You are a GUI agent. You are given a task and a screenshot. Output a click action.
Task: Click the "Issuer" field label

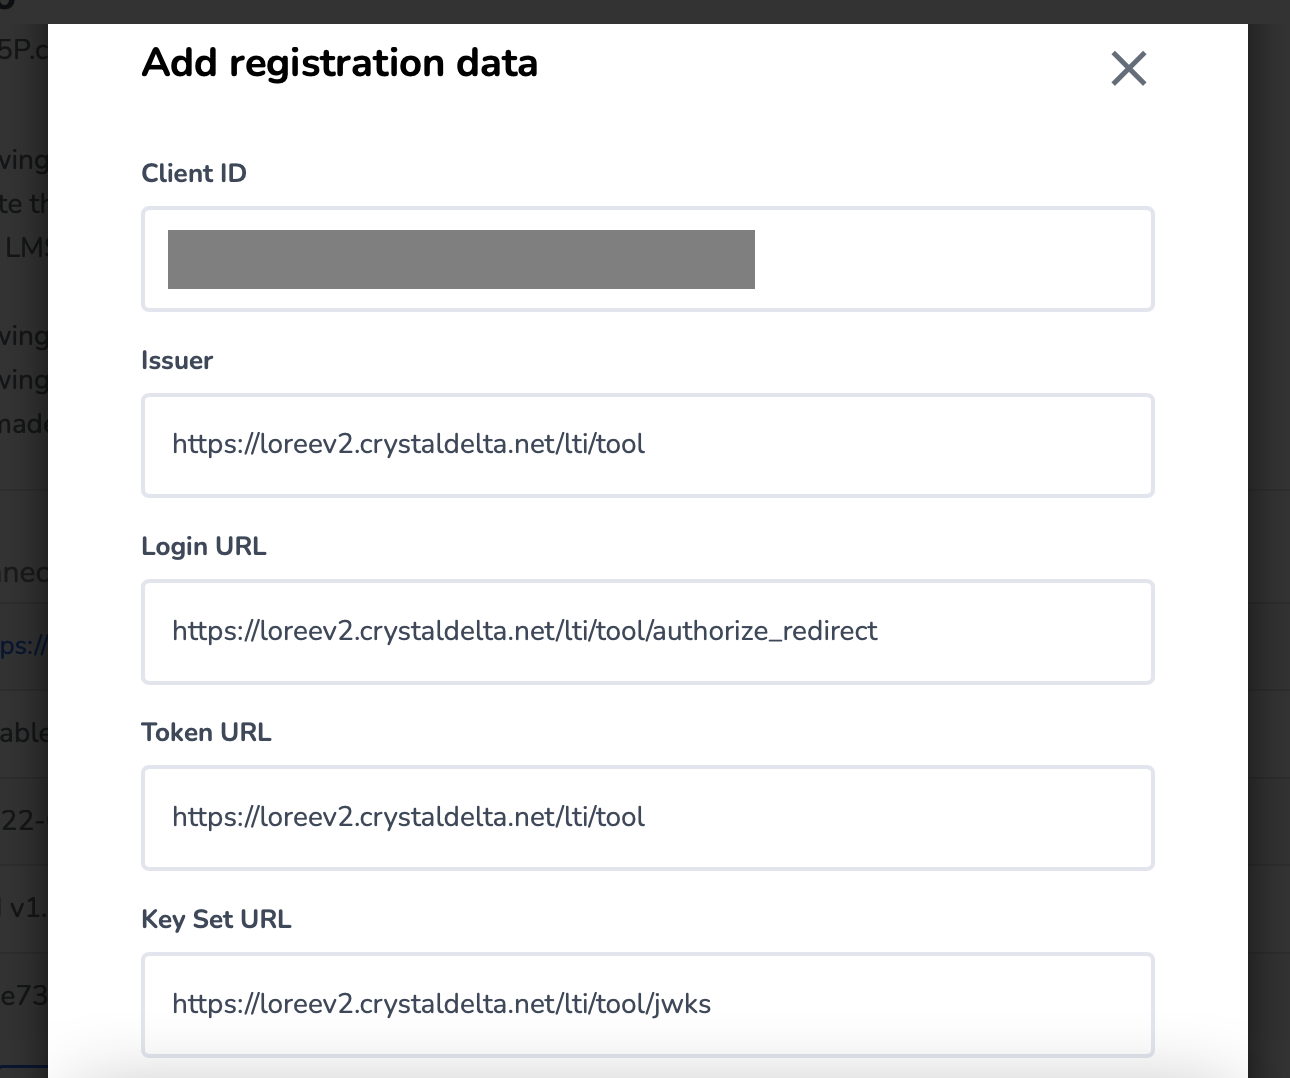(x=177, y=360)
